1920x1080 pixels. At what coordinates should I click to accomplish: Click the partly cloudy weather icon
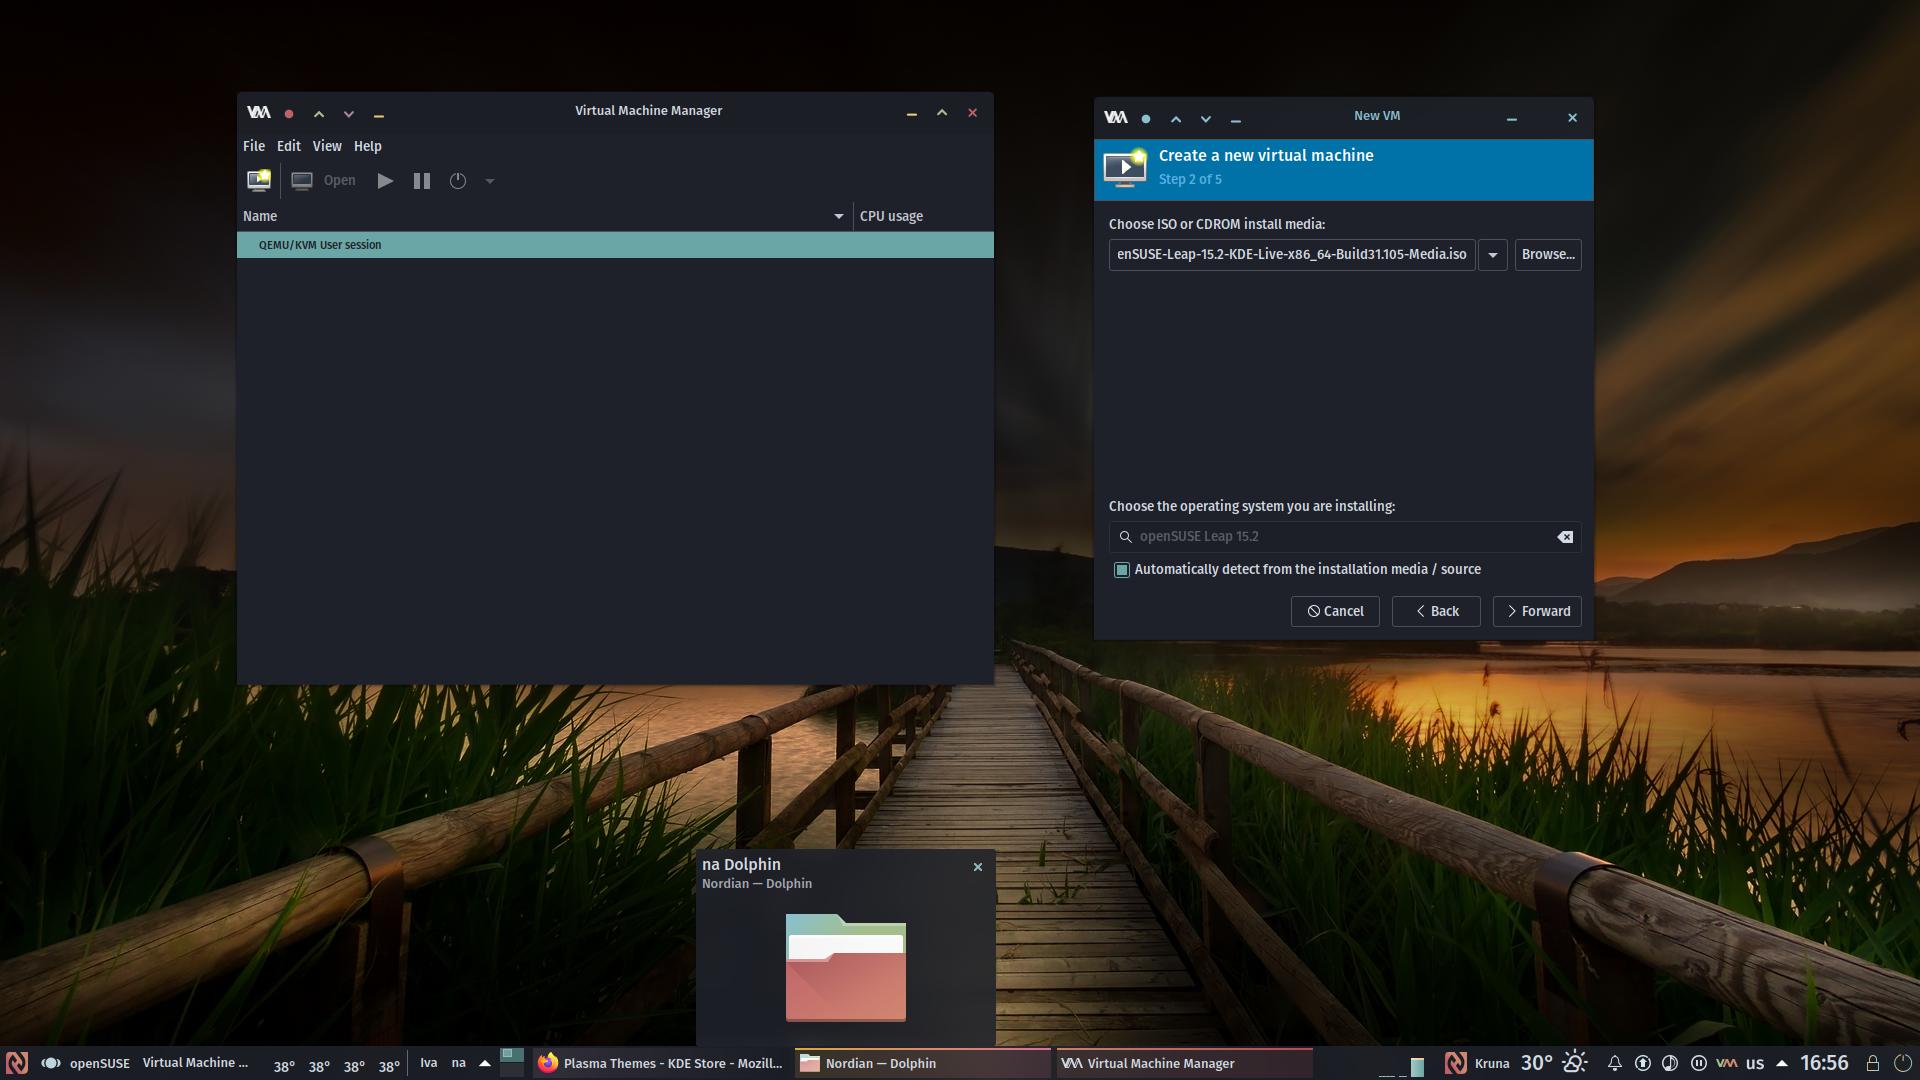pyautogui.click(x=1575, y=1062)
